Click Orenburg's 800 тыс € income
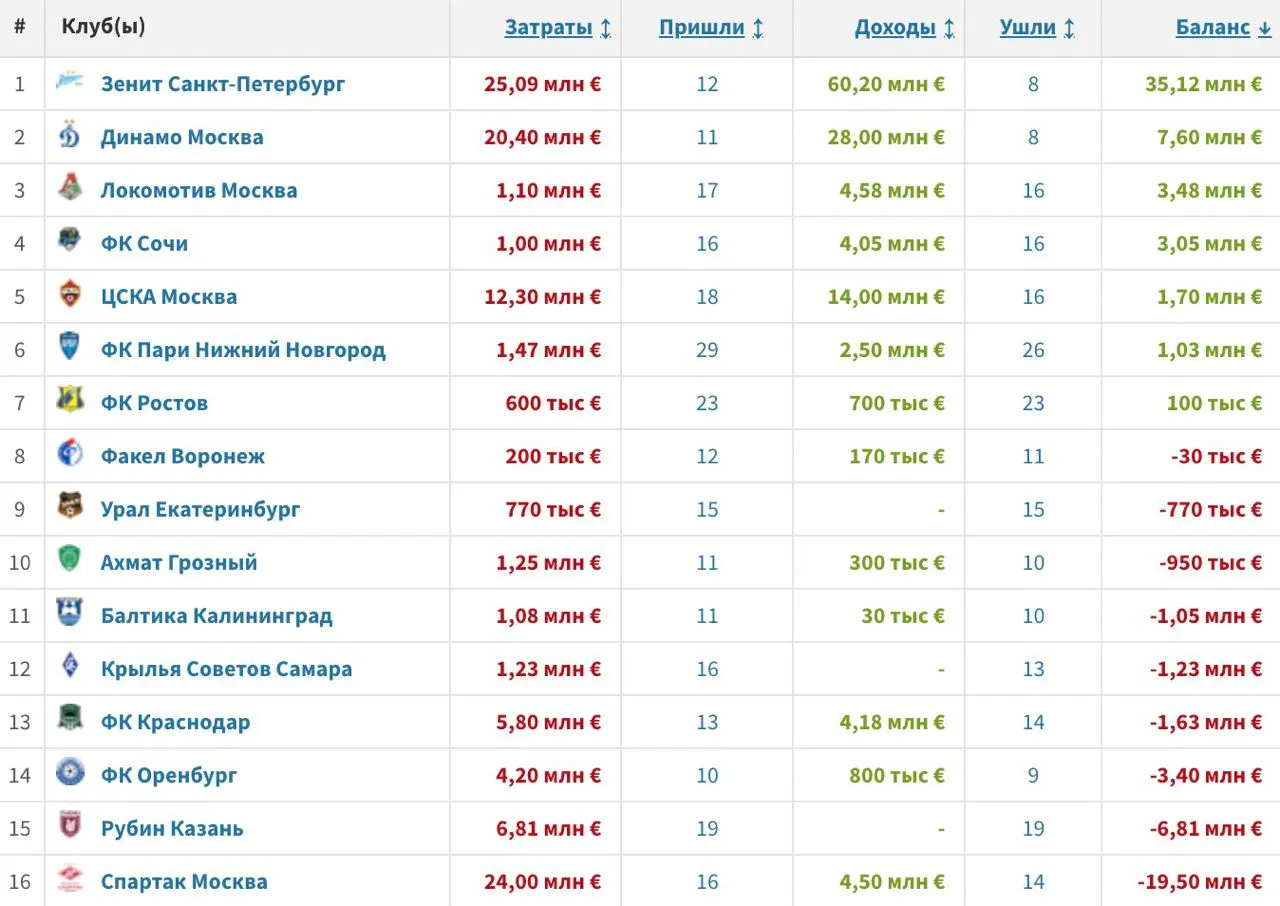This screenshot has height=906, width=1280. pyautogui.click(x=897, y=775)
